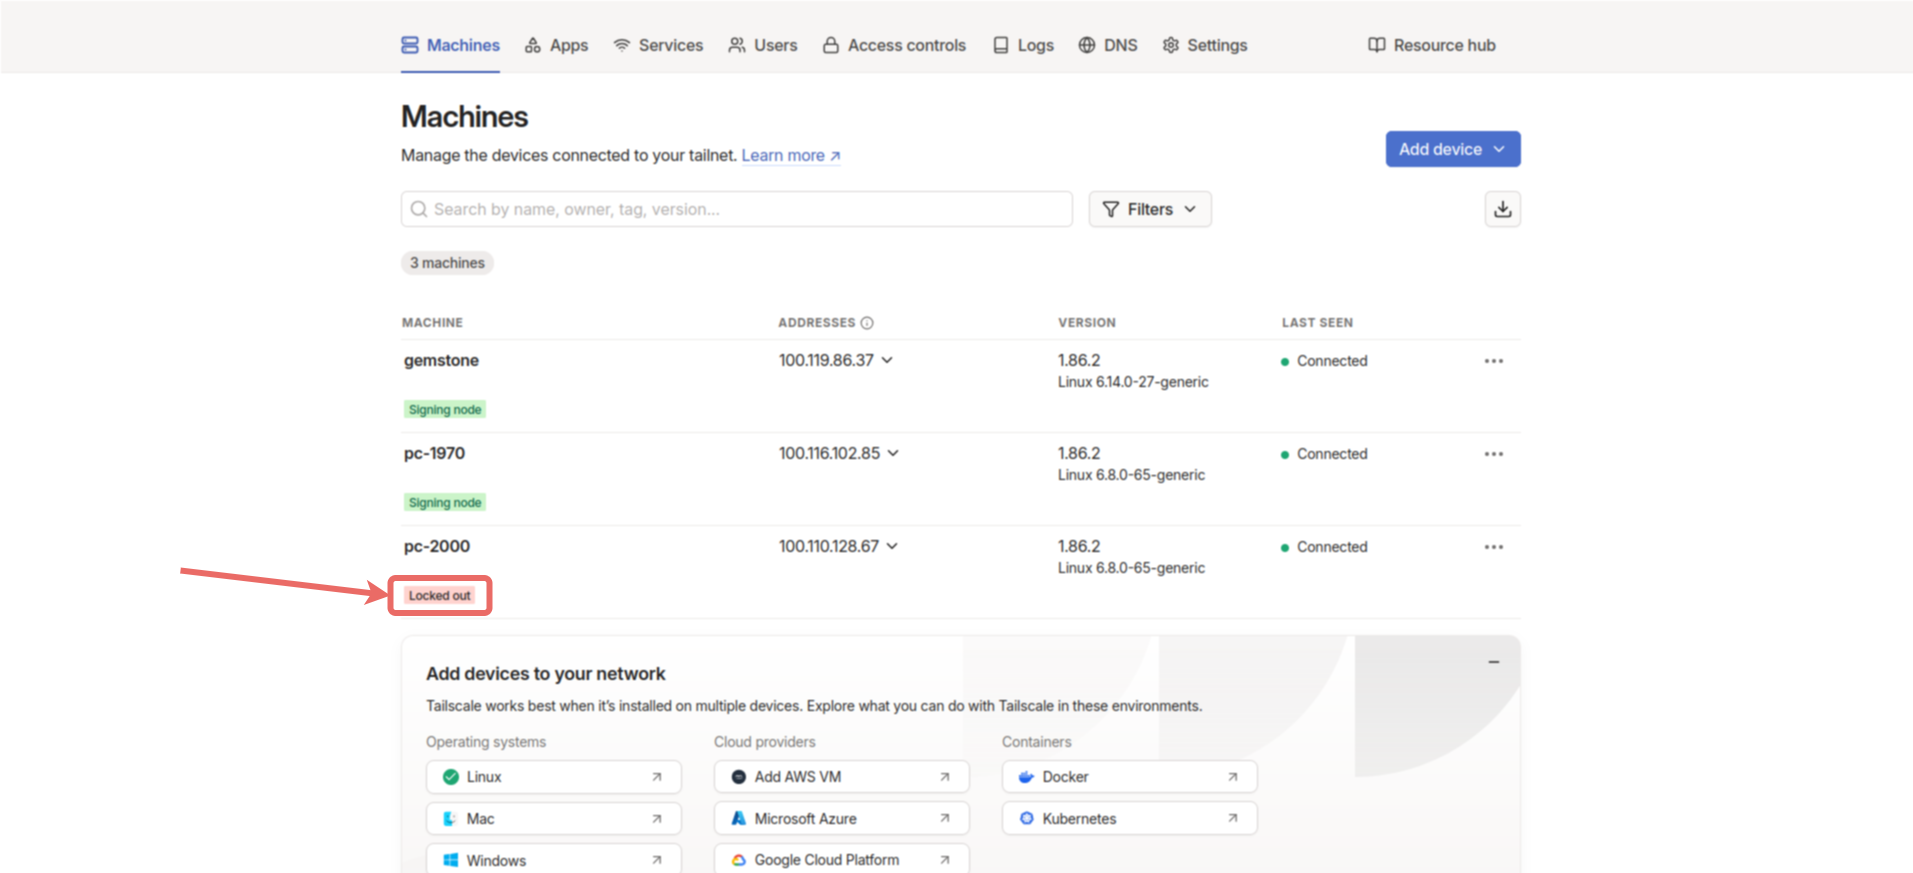1913x873 pixels.
Task: Open the Resource hub link
Action: click(1432, 45)
